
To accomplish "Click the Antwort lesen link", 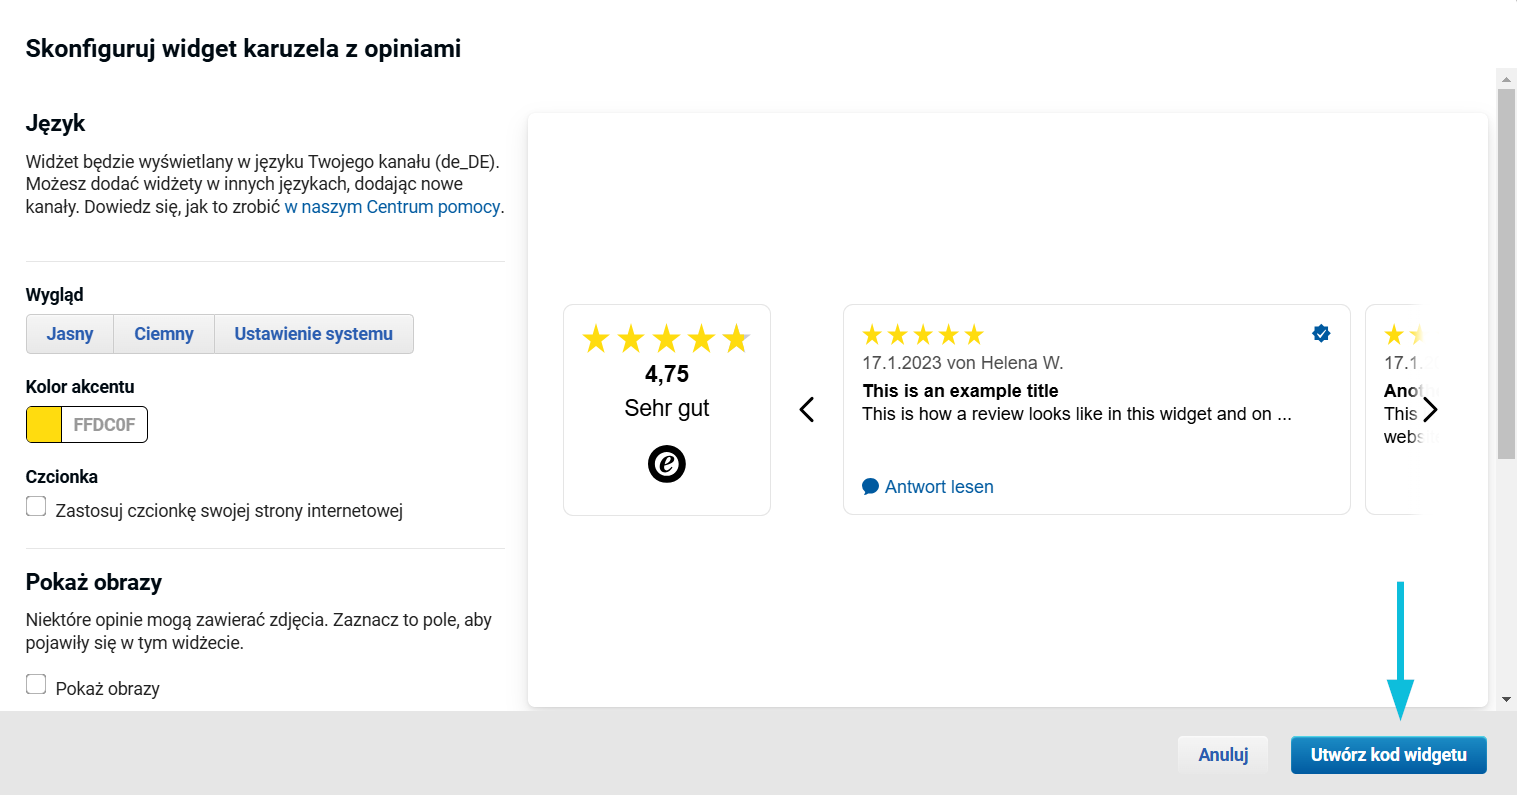I will coord(939,487).
